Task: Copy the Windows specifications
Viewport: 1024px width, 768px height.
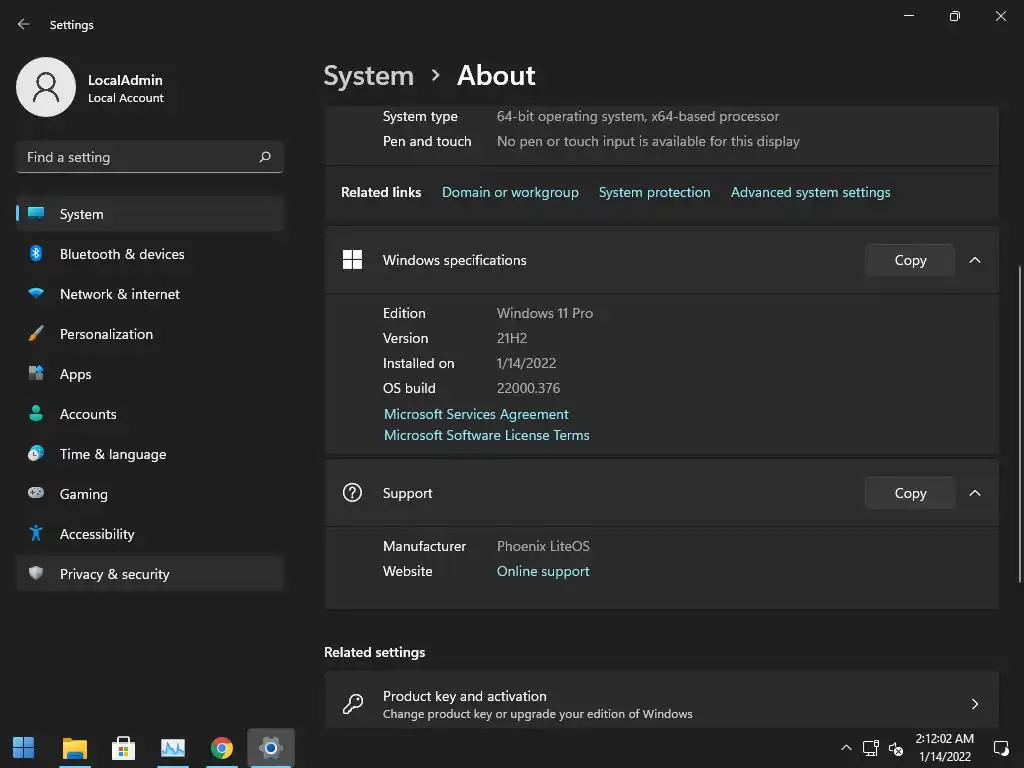Action: pos(910,260)
